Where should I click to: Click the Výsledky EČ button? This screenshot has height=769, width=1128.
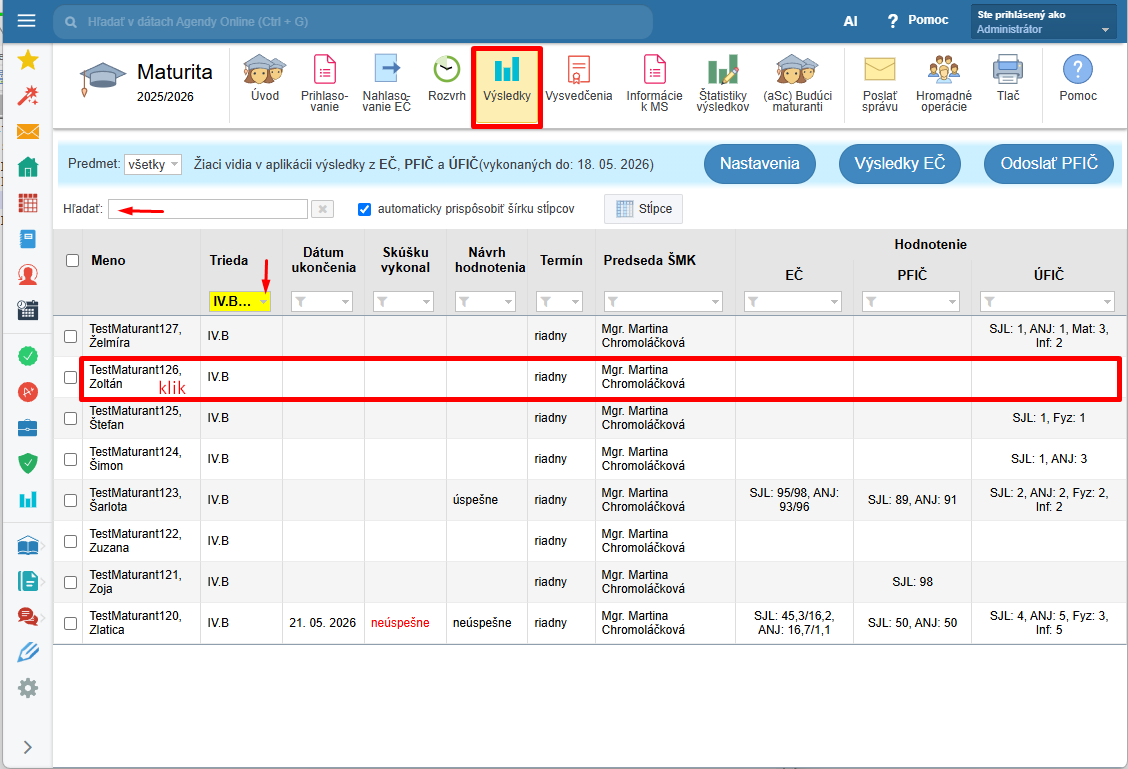pos(900,164)
